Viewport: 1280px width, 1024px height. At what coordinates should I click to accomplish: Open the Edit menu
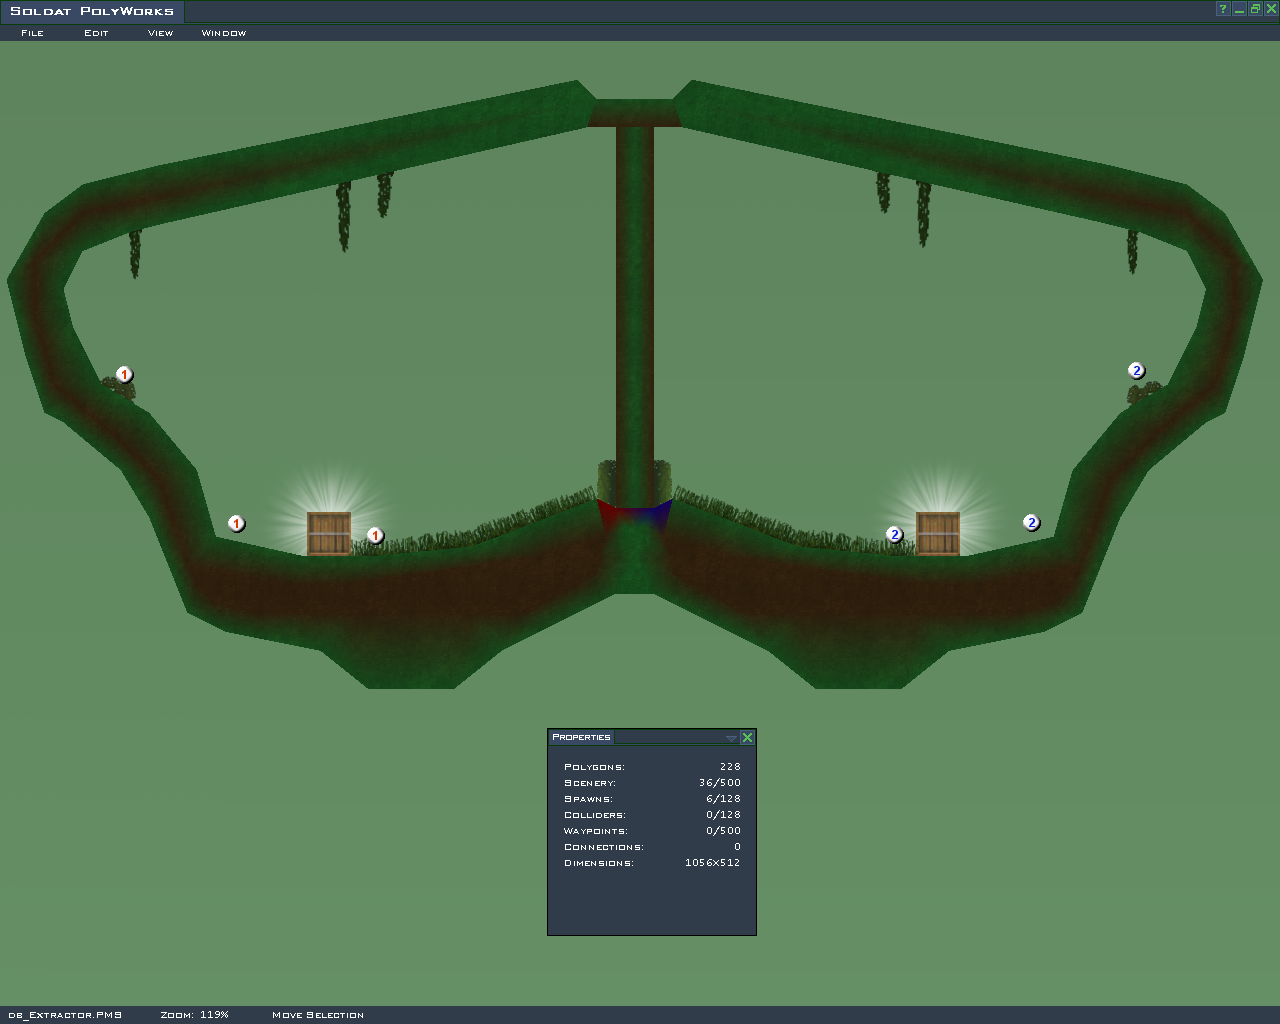96,33
